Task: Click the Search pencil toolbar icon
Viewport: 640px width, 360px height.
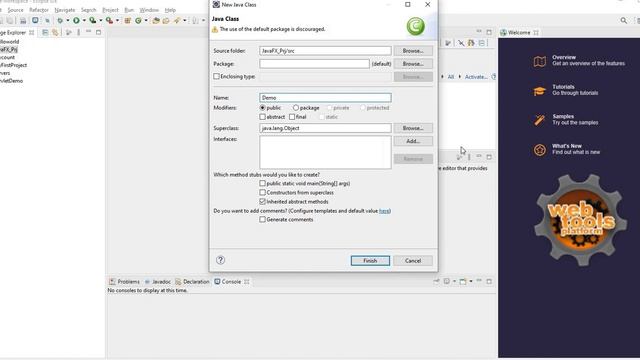Action: click(177, 20)
